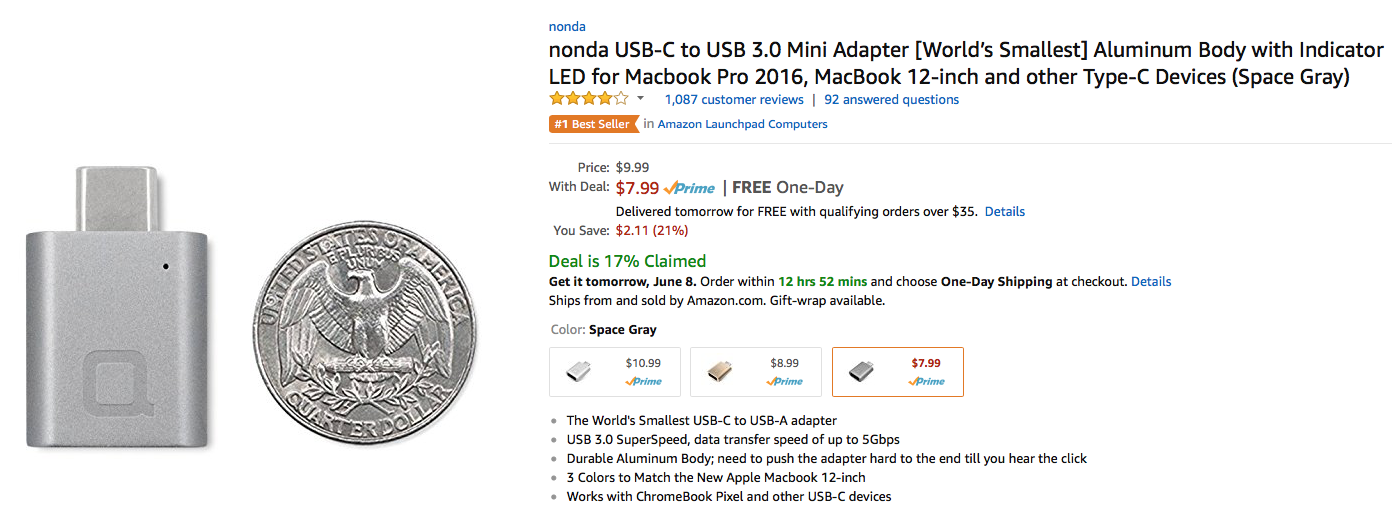Click Details after One-Day Shipping at checkout
This screenshot has width=1392, height=510.
tap(1151, 282)
